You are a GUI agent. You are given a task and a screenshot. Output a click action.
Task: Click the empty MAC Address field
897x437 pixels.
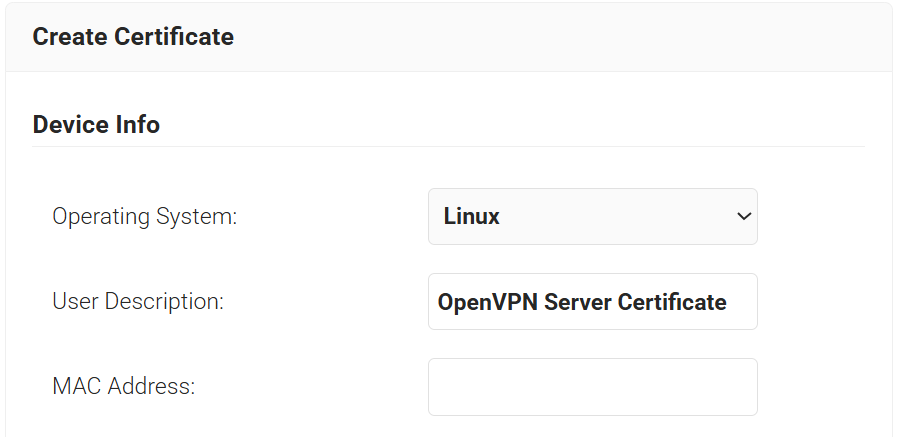point(592,386)
